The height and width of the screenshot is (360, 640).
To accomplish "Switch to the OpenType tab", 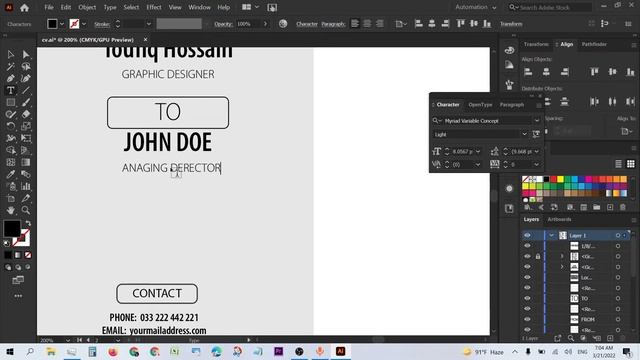I will click(x=480, y=105).
